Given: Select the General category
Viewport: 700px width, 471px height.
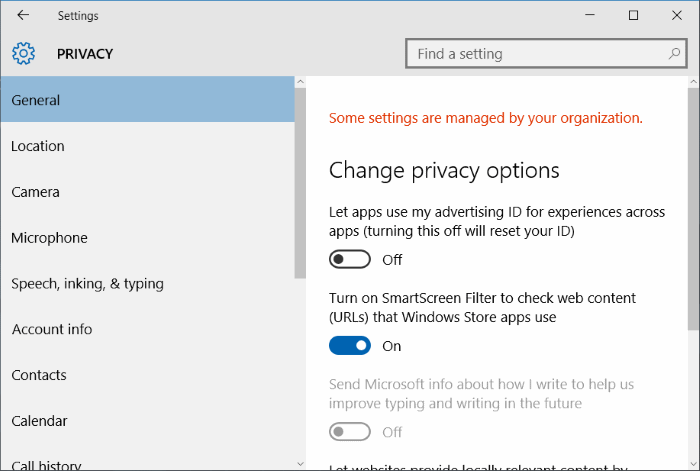Looking at the screenshot, I should (147, 100).
